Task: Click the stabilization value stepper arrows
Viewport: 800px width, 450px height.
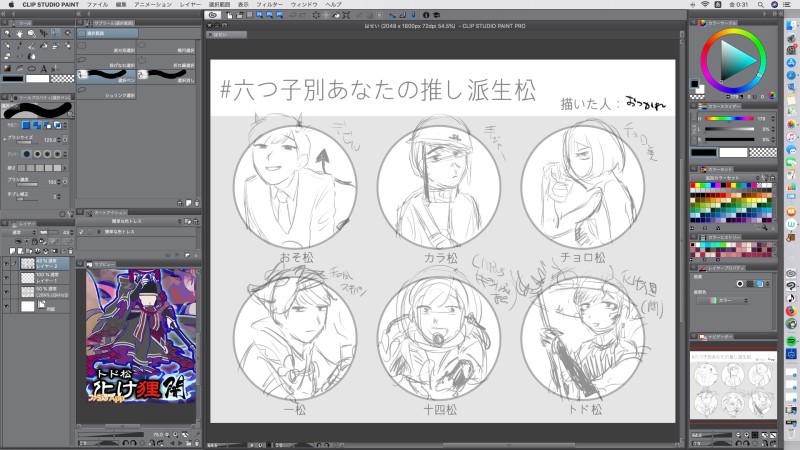Action: tap(59, 196)
